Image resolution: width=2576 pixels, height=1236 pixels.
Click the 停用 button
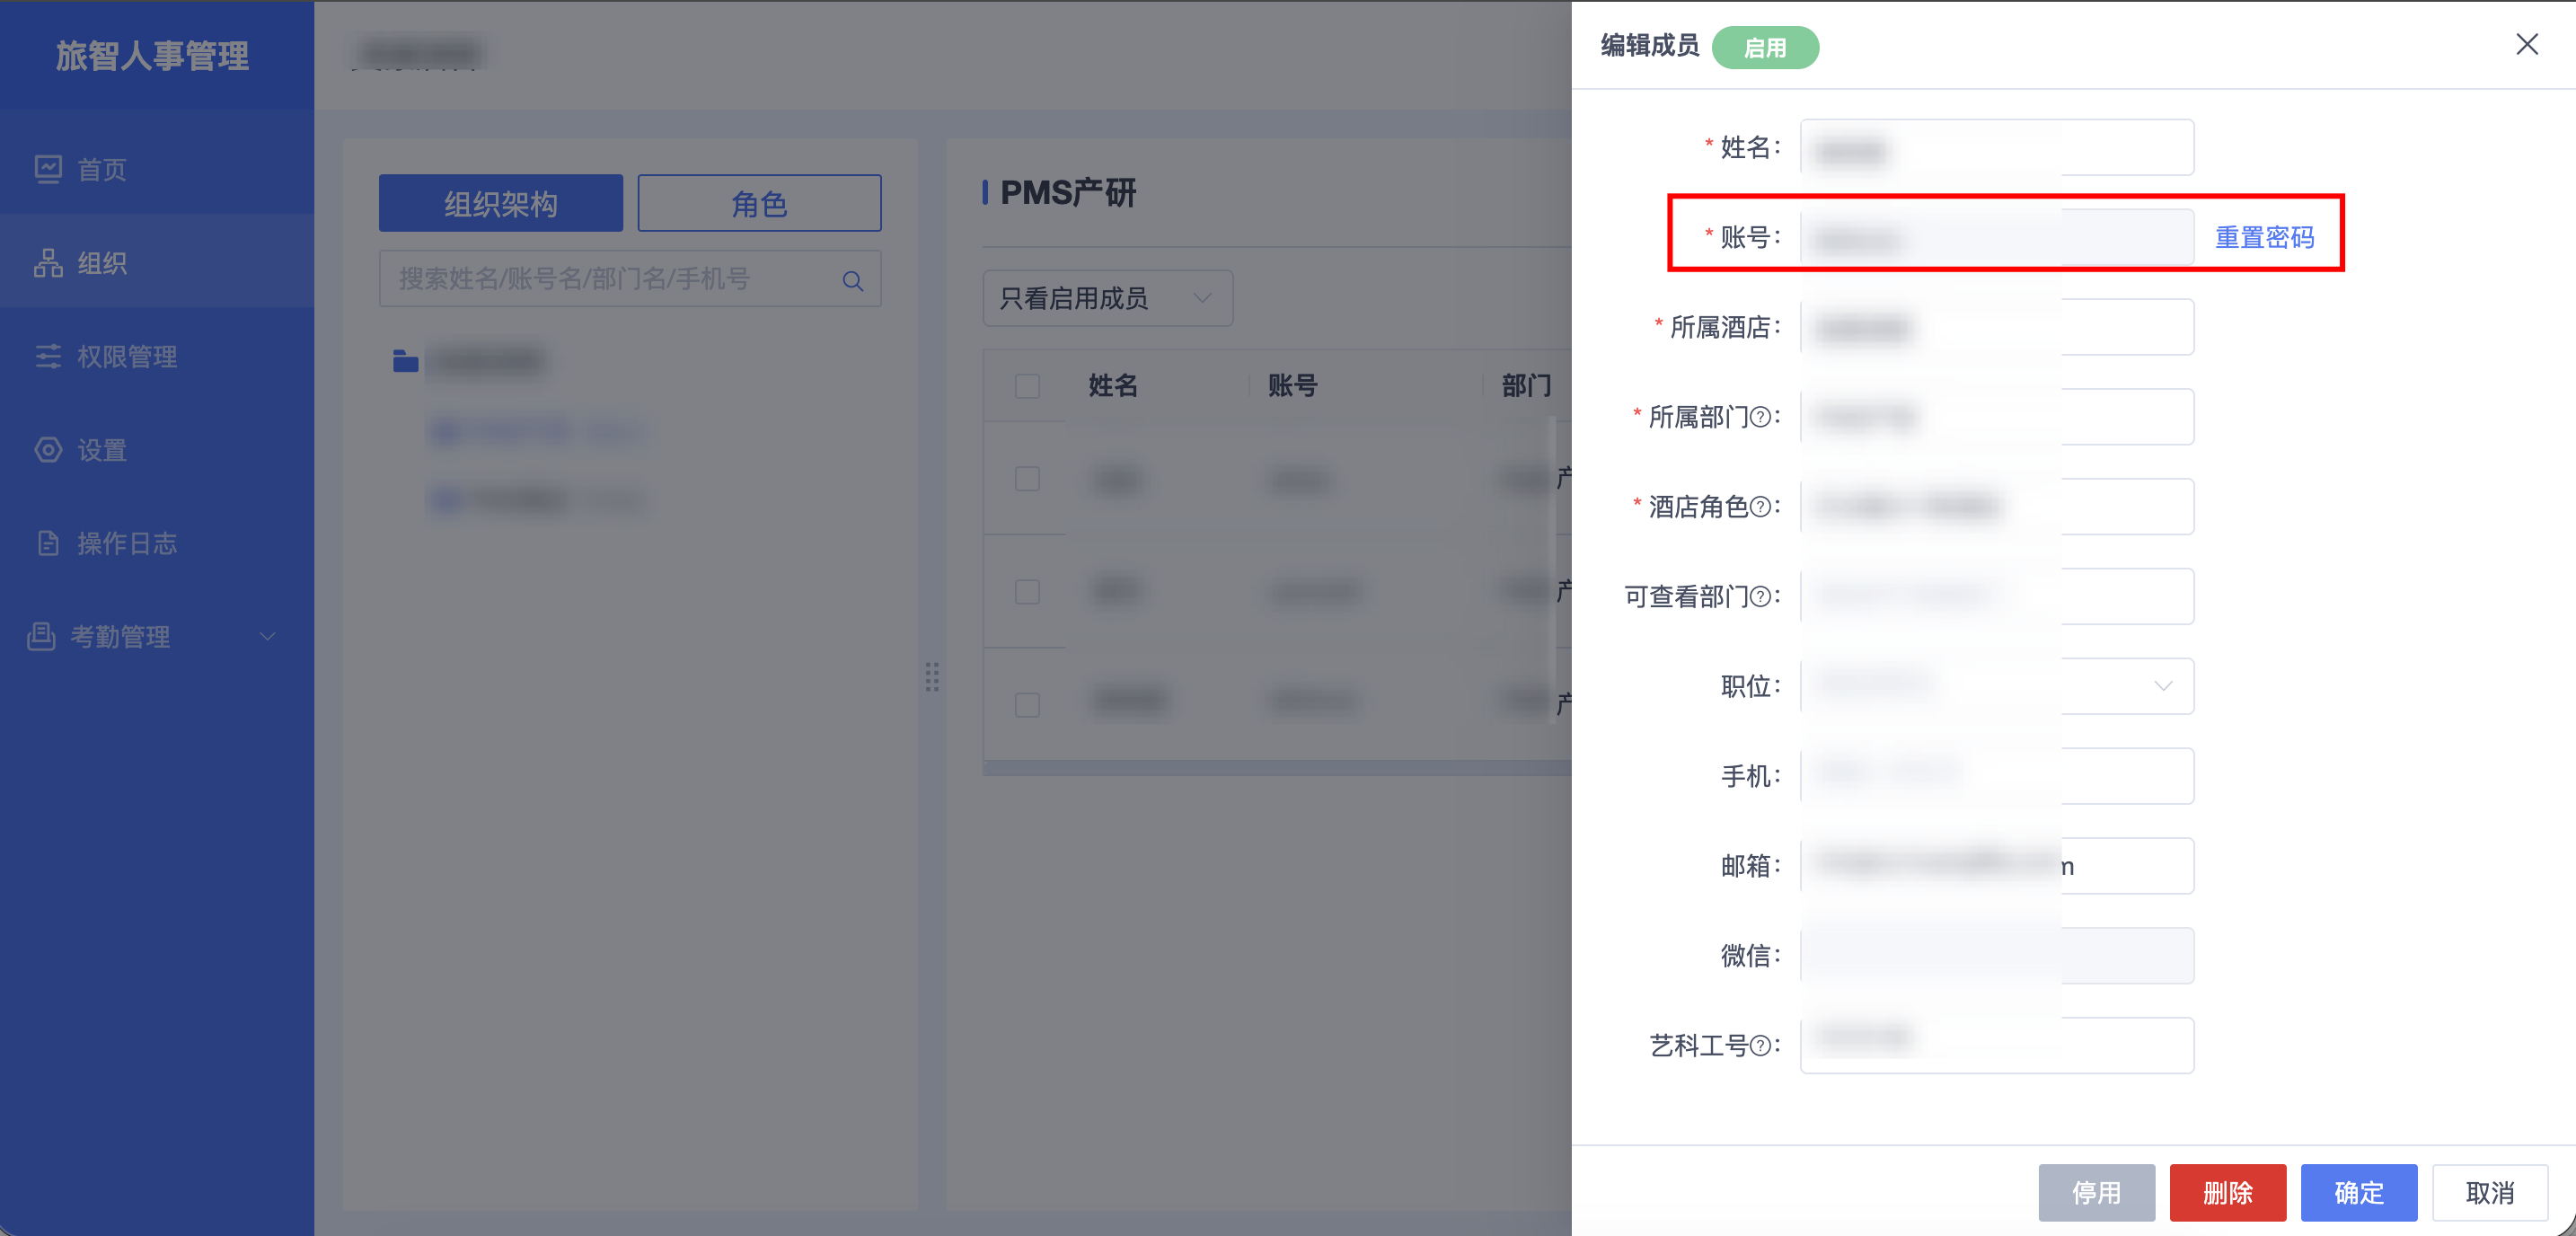(x=2096, y=1192)
